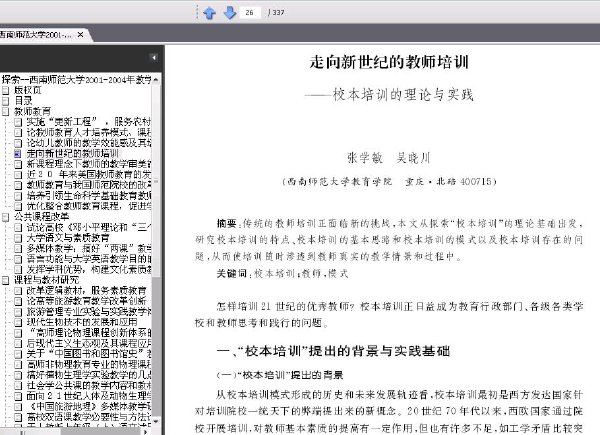Open bookmark 改革逻辑教材，服务素质教育
The height and width of the screenshot is (435, 600).
coord(86,290)
